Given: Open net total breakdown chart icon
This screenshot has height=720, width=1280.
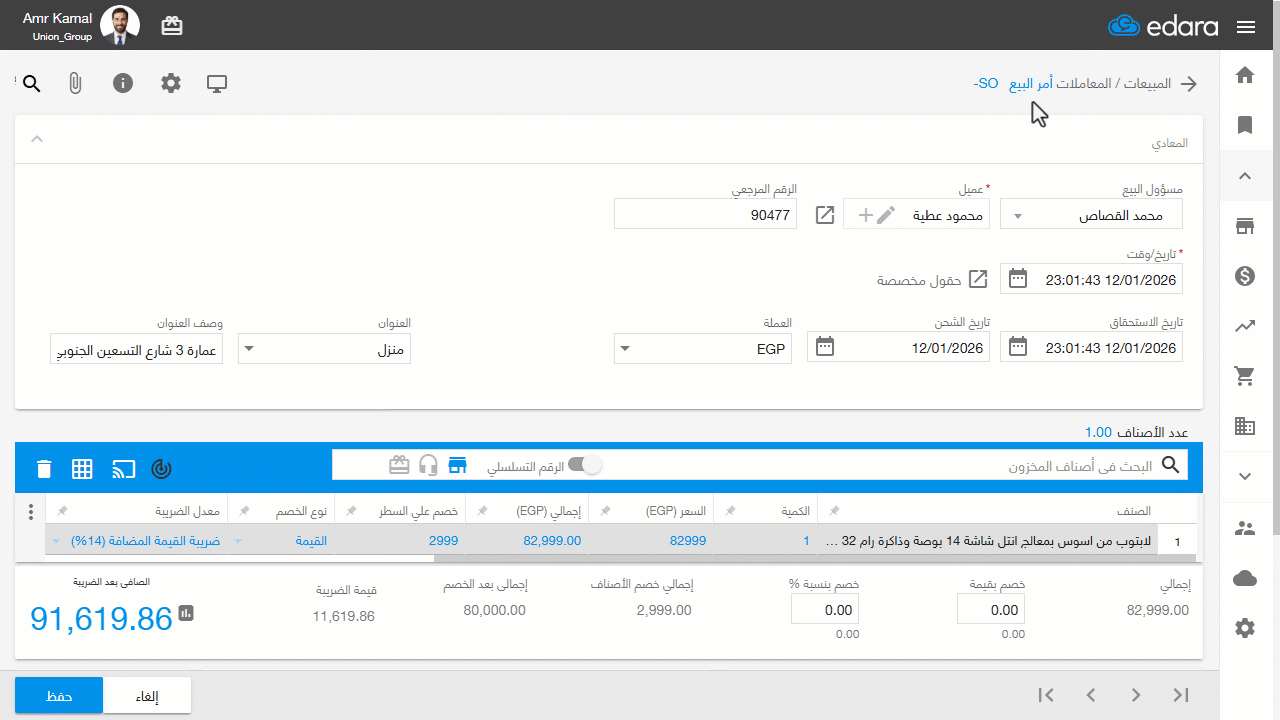Looking at the screenshot, I should click(x=186, y=613).
